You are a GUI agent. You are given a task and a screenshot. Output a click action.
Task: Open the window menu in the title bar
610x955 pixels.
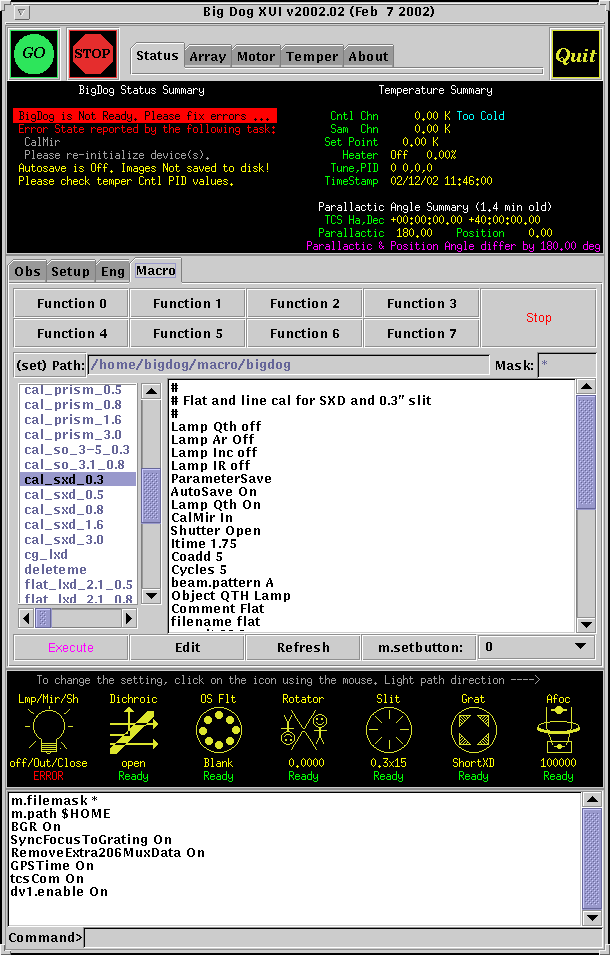pos(22,12)
